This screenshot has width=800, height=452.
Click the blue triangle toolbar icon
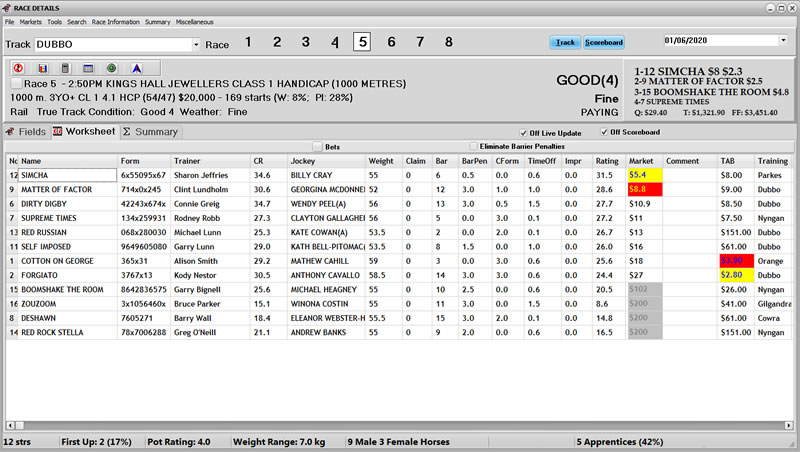click(x=134, y=67)
